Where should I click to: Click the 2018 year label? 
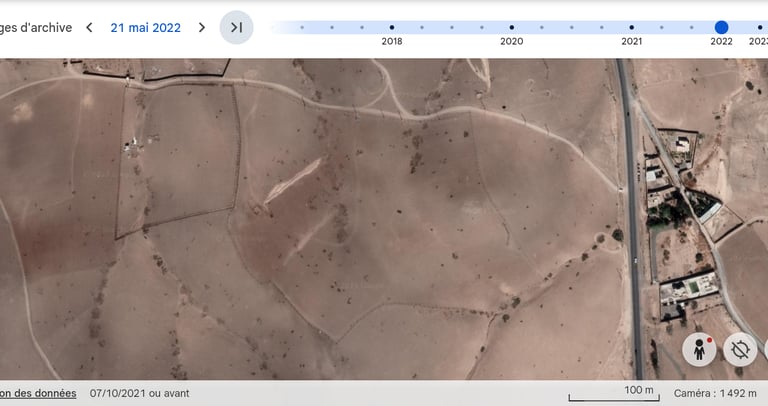pos(392,42)
